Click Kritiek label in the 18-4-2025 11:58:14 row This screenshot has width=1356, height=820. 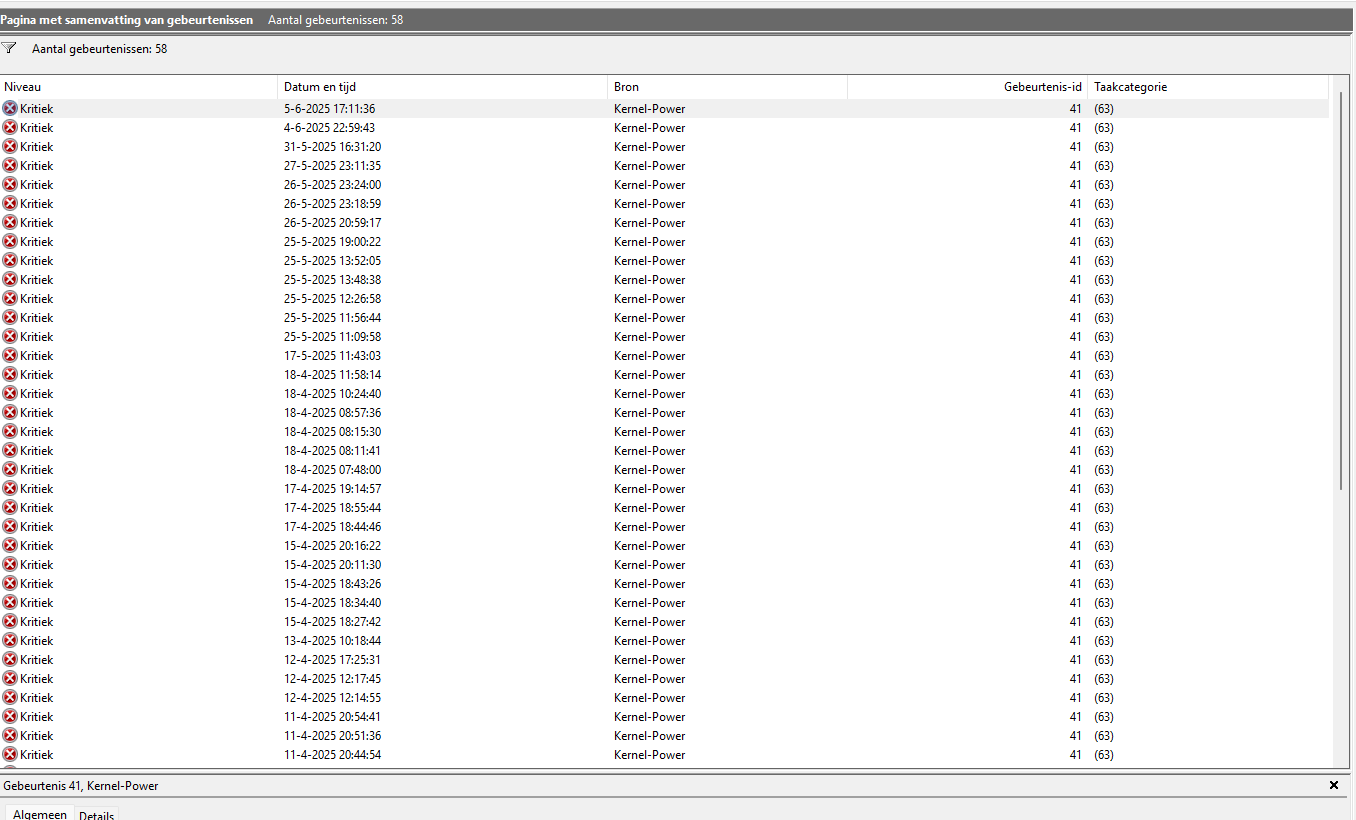pyautogui.click(x=37, y=375)
